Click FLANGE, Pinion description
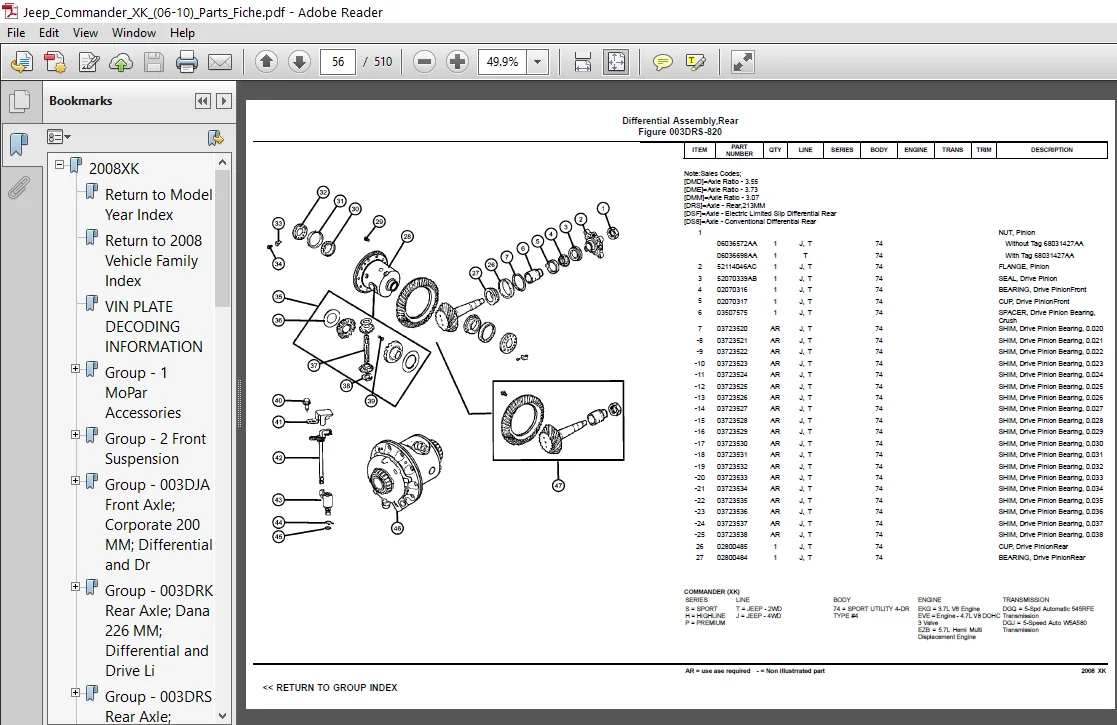Viewport: 1117px width, 725px height. click(1024, 266)
